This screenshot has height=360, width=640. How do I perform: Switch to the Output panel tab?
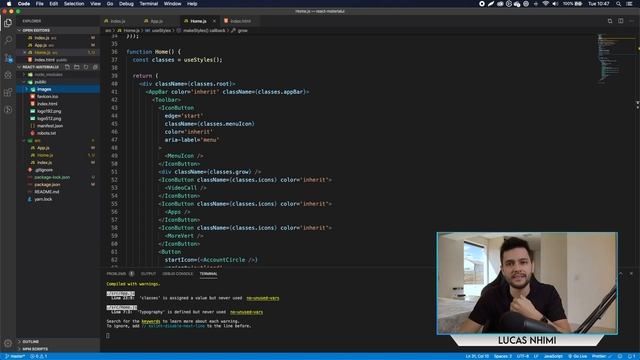148,273
